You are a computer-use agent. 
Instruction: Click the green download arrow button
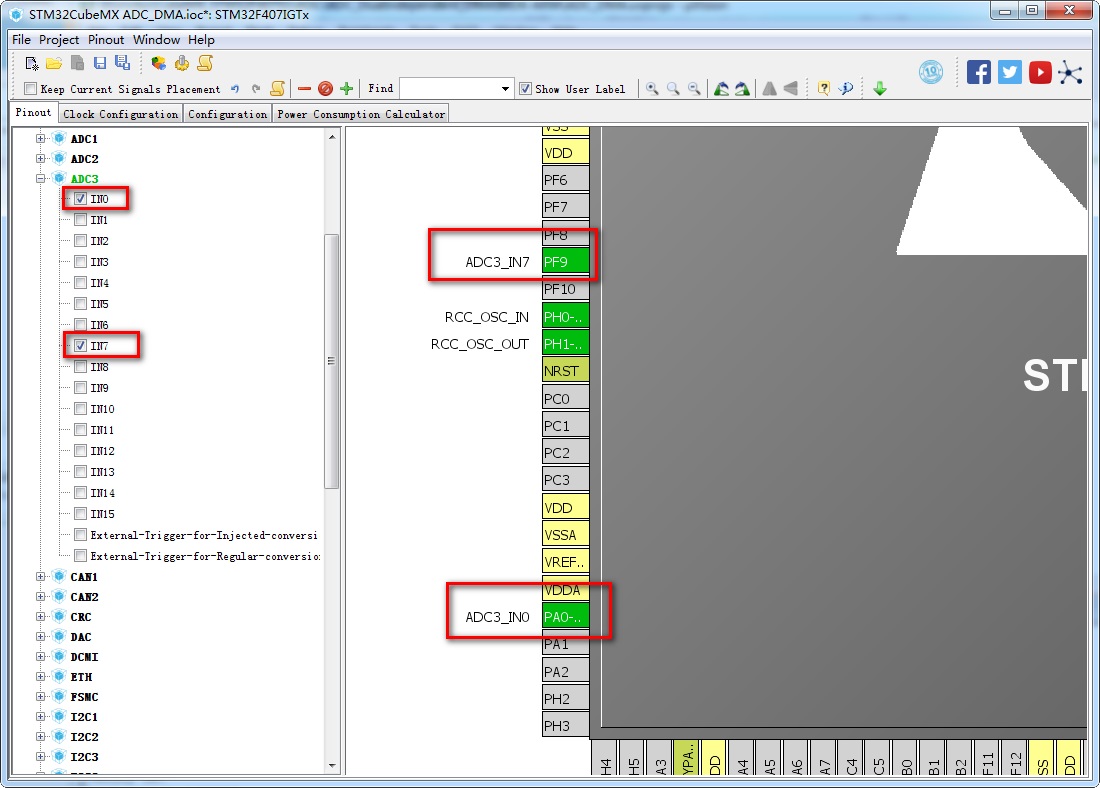[x=879, y=88]
